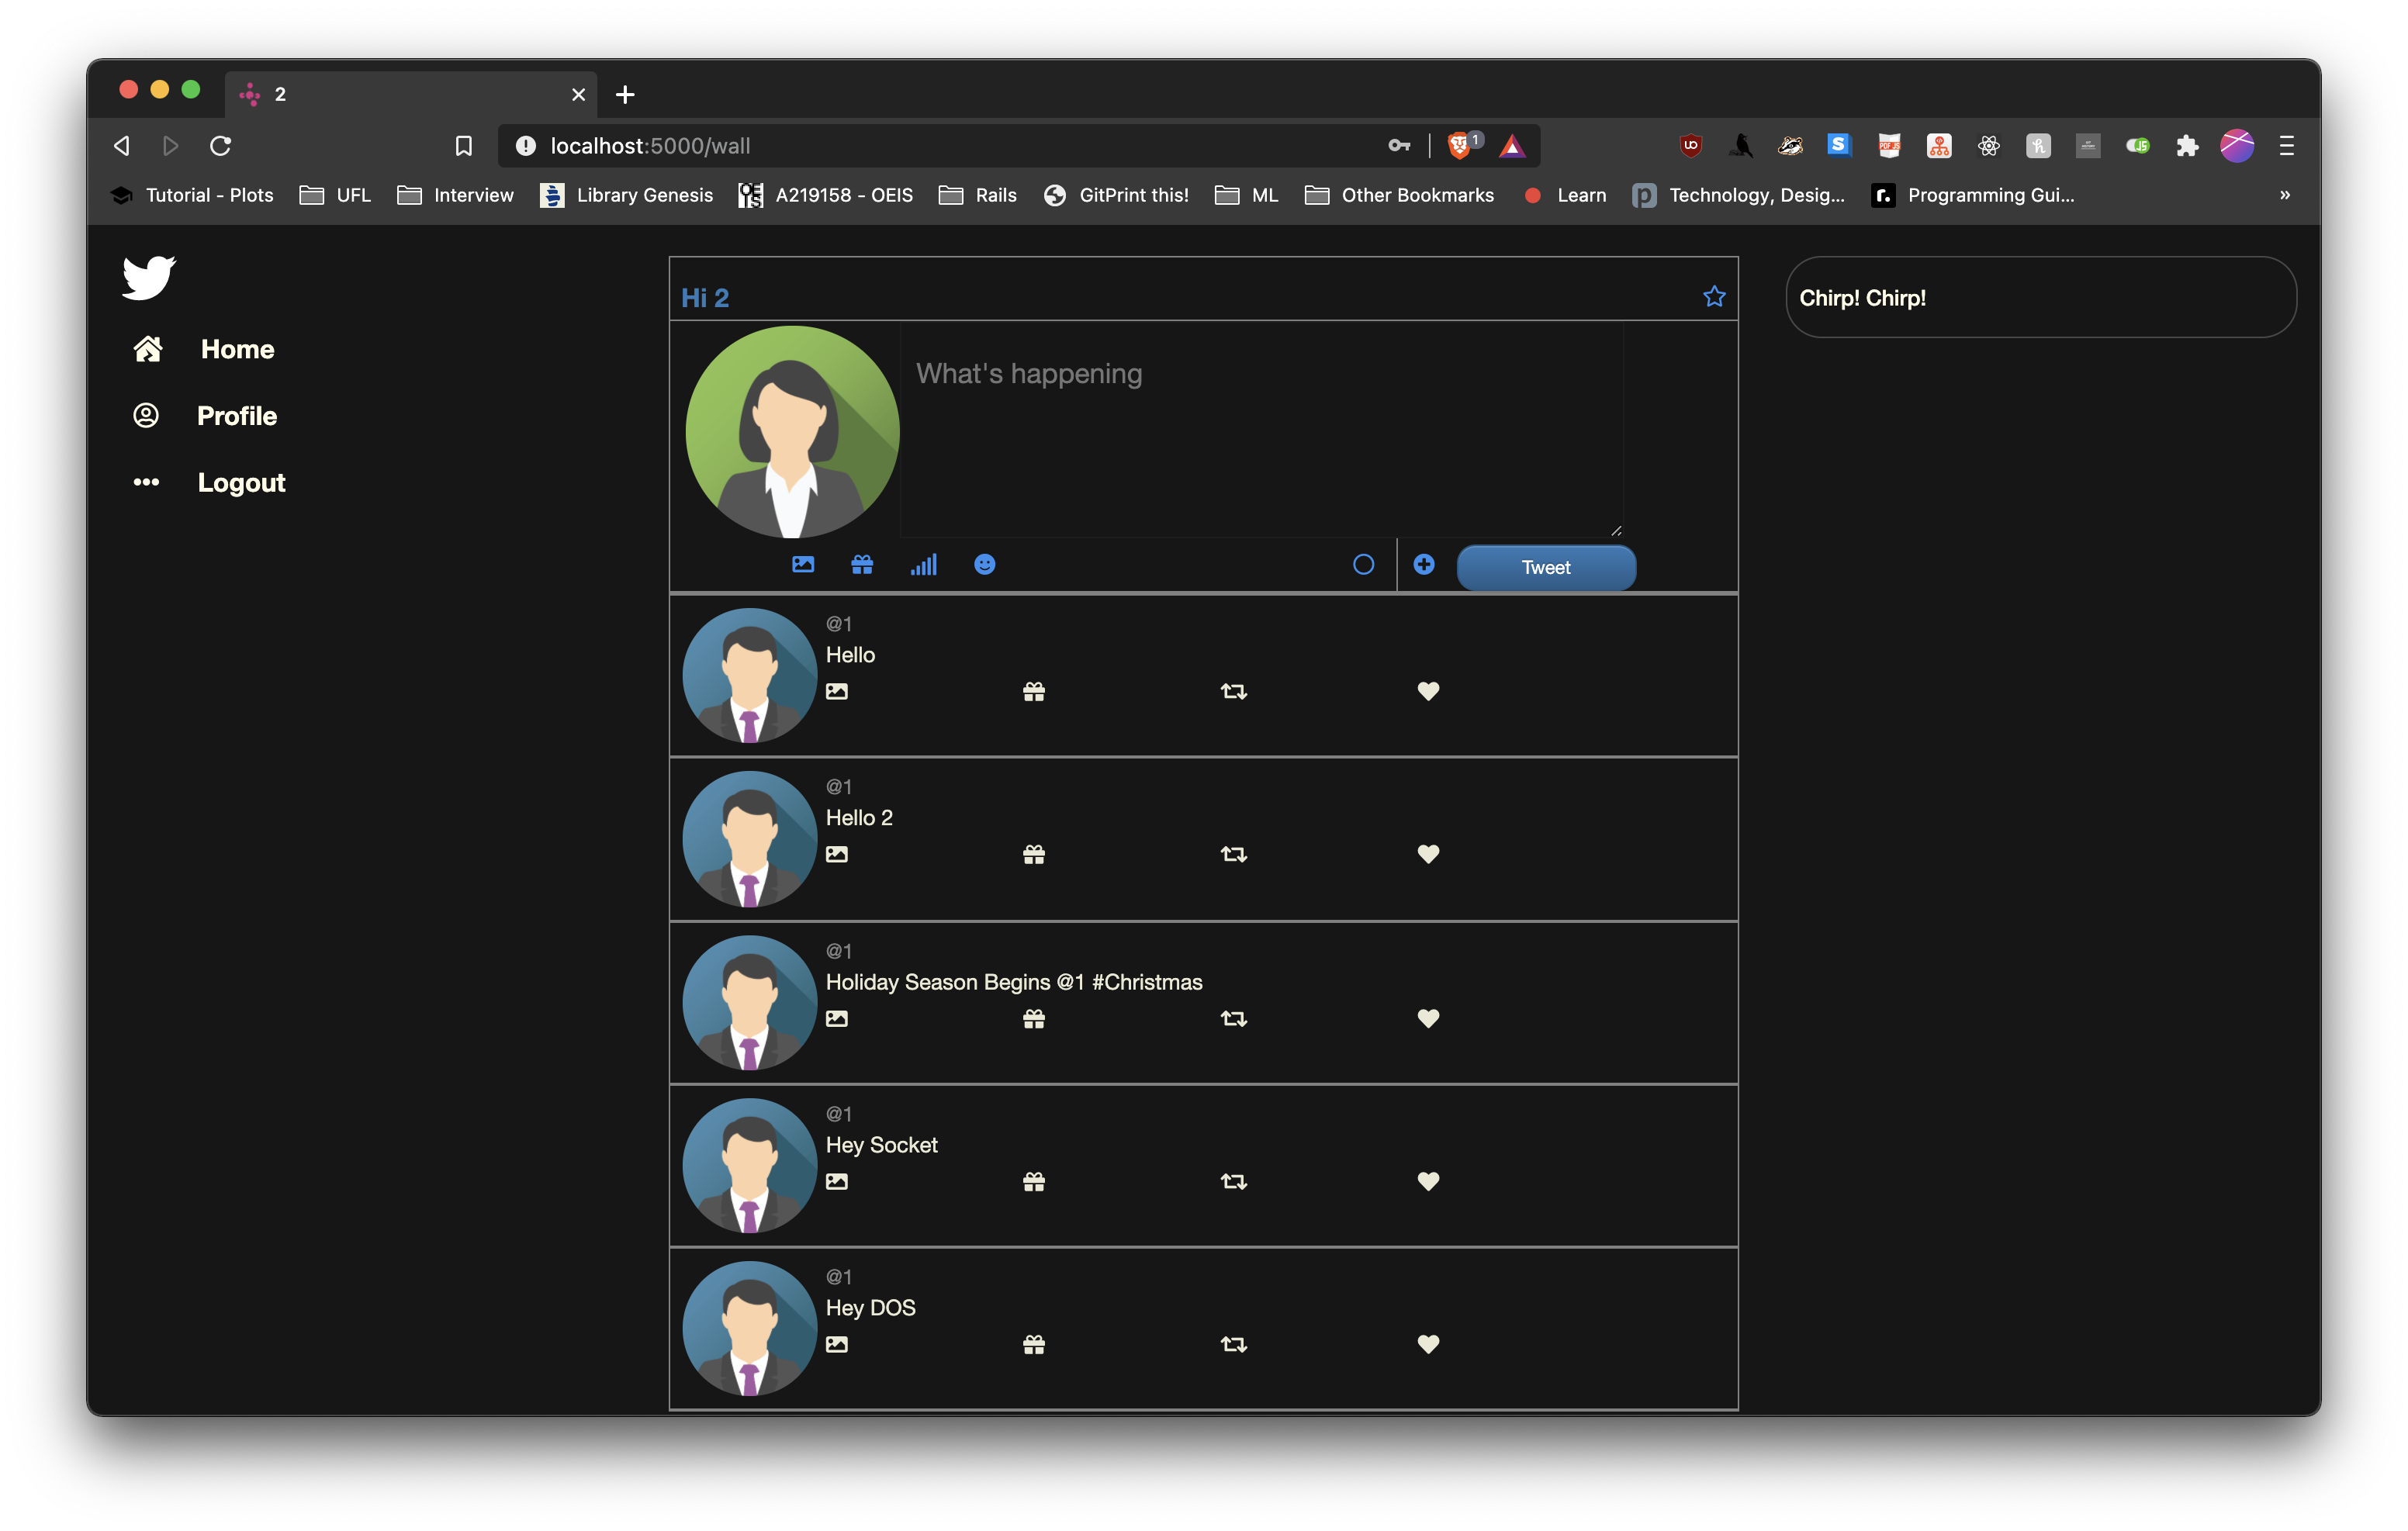Expand the hidden bookmarks chevron

point(2284,195)
